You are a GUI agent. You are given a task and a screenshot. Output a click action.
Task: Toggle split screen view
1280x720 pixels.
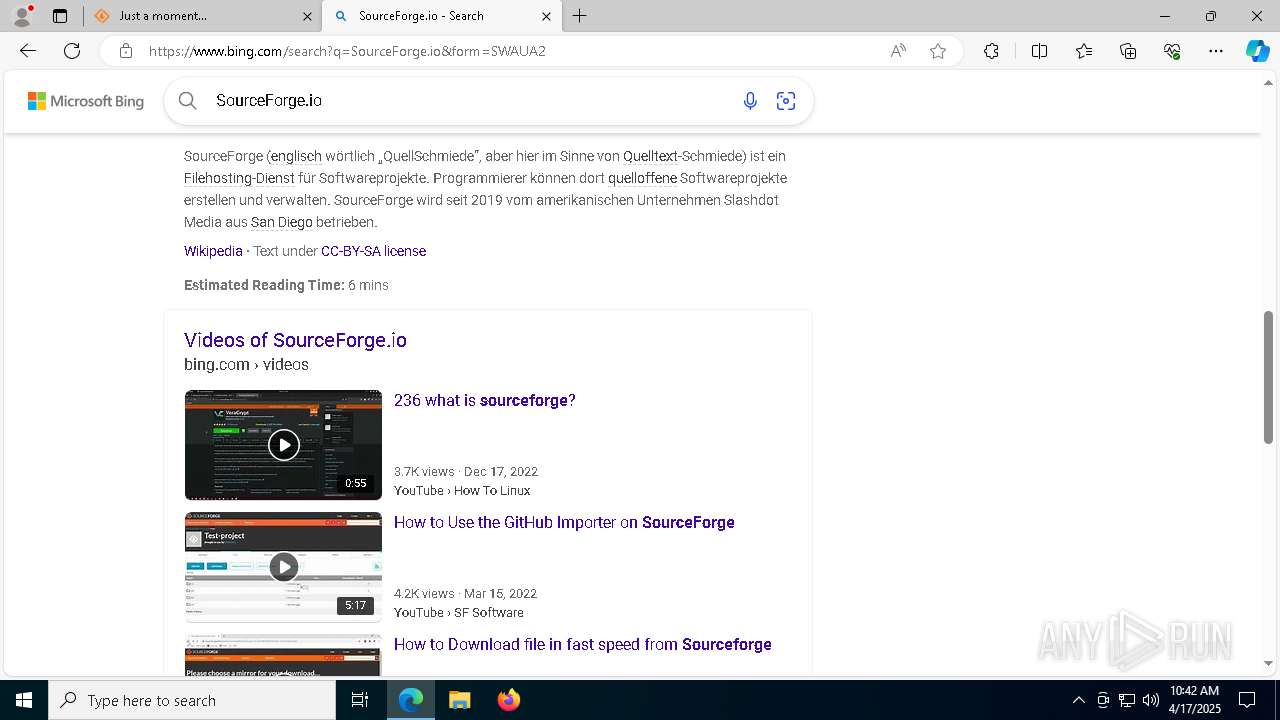point(1039,51)
